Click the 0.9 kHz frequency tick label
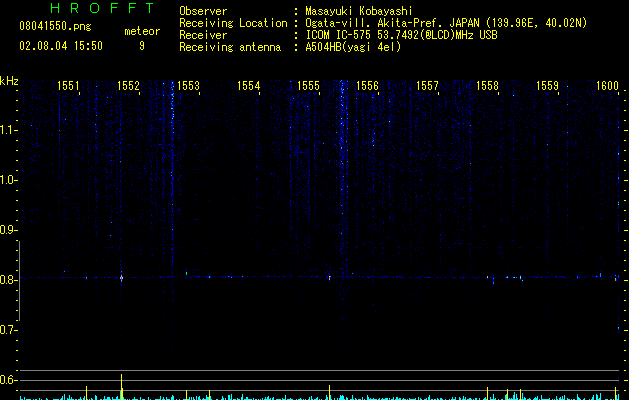This screenshot has width=629, height=400. coord(9,230)
